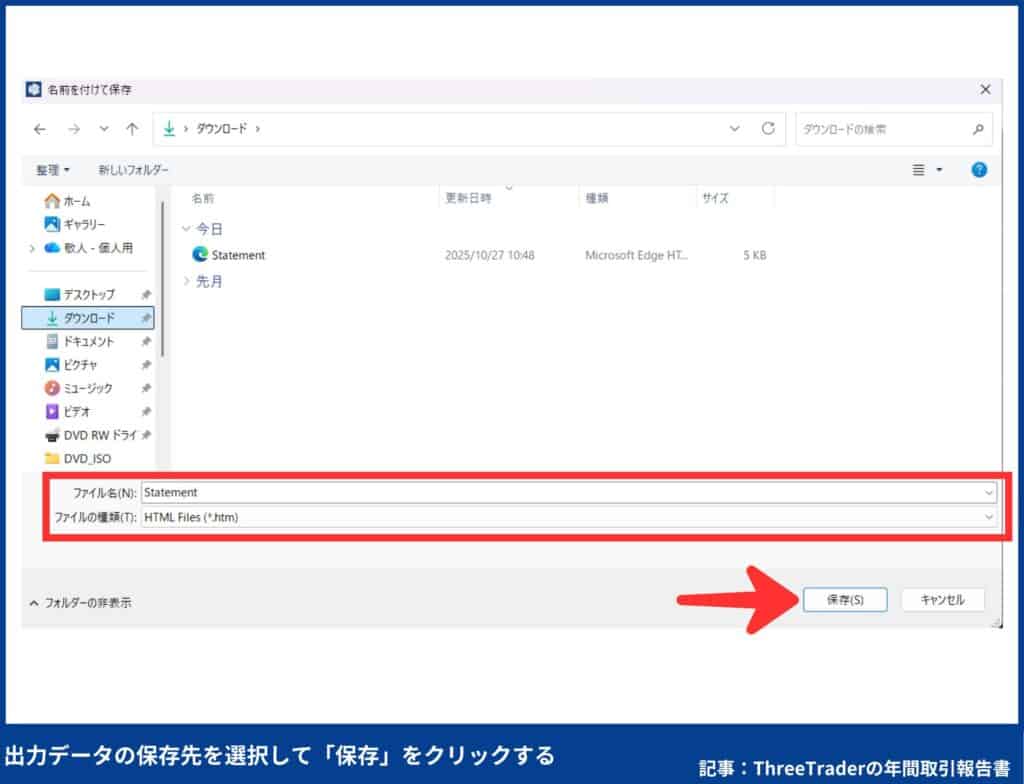Collapse the 今日 group in the file list
Image resolution: width=1024 pixels, height=784 pixels.
(187, 228)
